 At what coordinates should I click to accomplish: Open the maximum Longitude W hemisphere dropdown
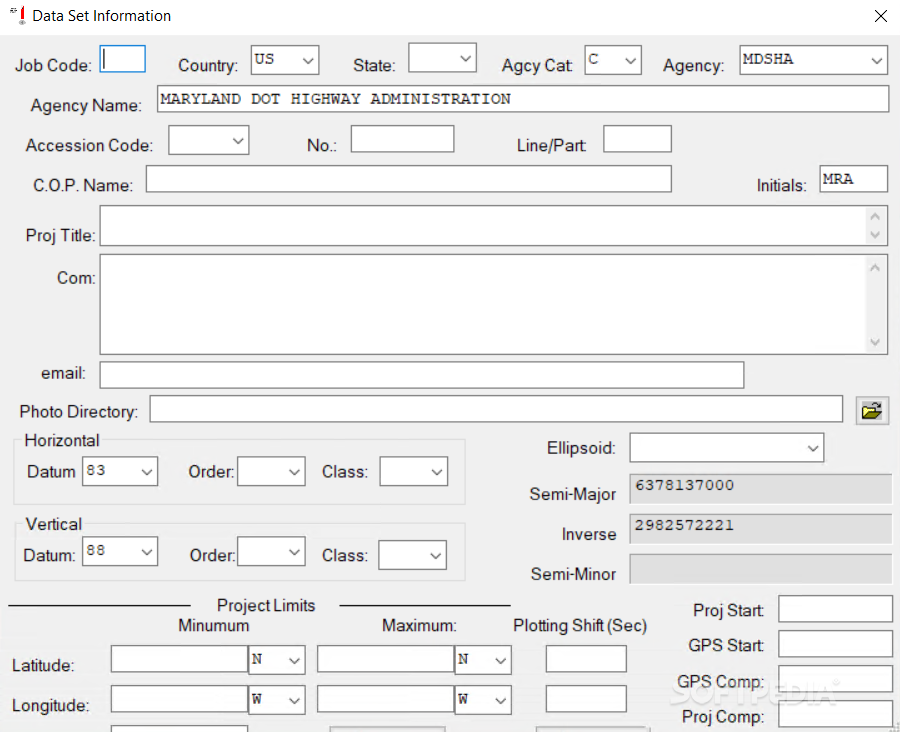(483, 700)
